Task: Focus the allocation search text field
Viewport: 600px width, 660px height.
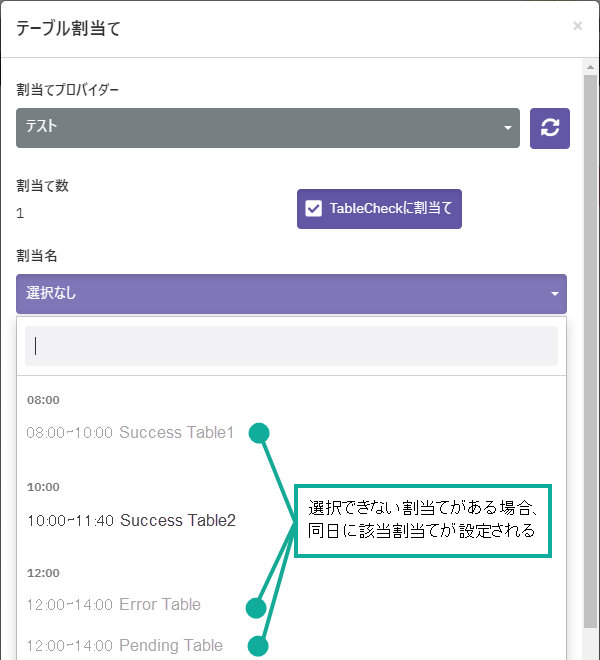Action: pyautogui.click(x=291, y=346)
